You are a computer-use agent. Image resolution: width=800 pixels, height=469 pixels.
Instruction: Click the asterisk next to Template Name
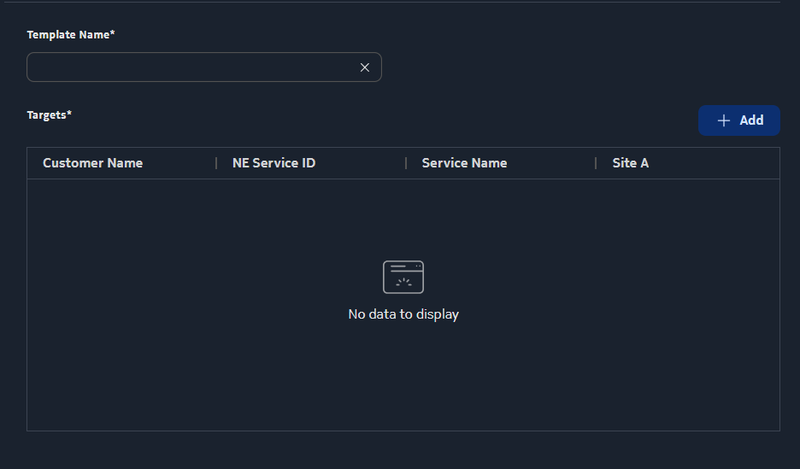click(x=113, y=34)
